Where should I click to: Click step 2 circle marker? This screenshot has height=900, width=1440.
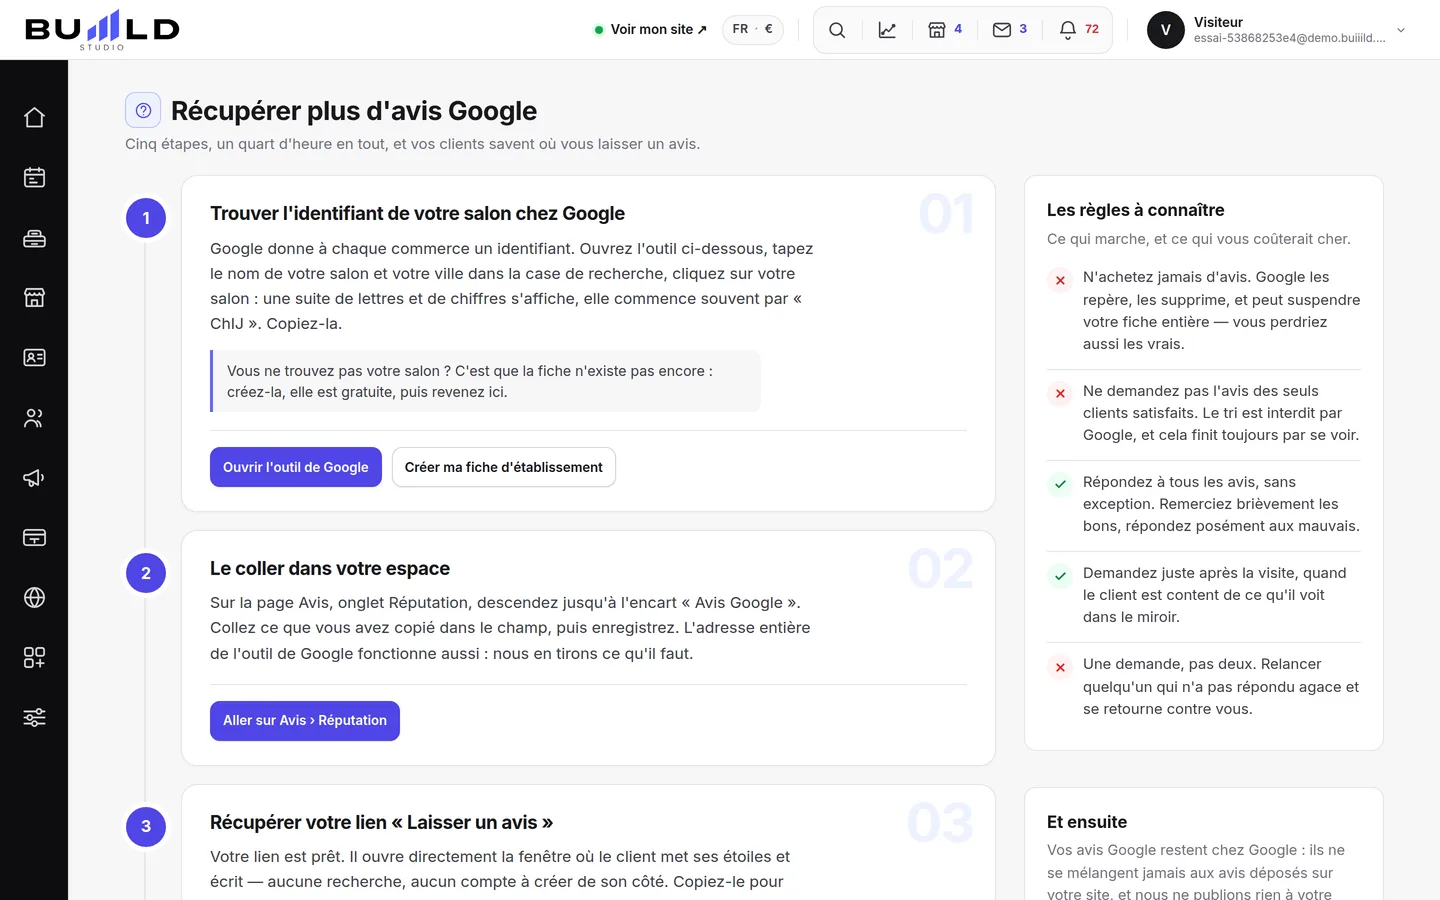146,573
